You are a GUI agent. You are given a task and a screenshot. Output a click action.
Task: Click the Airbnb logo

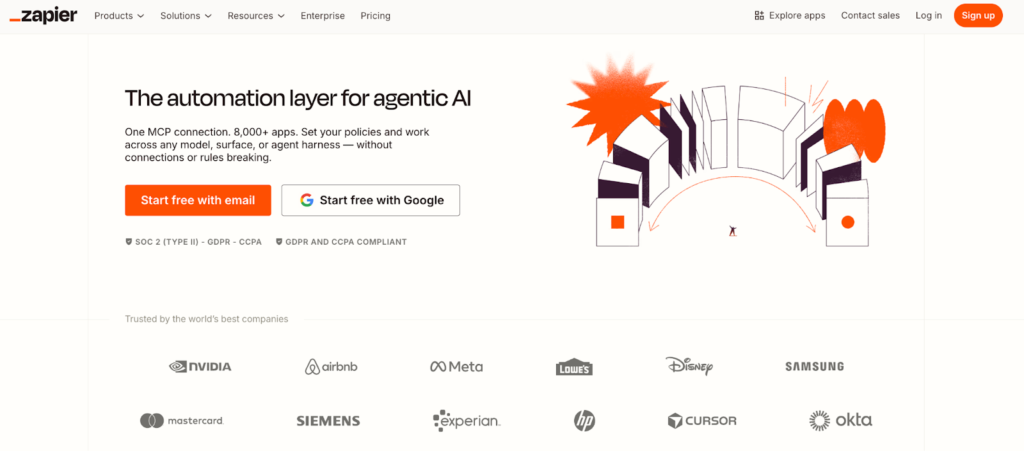click(331, 367)
